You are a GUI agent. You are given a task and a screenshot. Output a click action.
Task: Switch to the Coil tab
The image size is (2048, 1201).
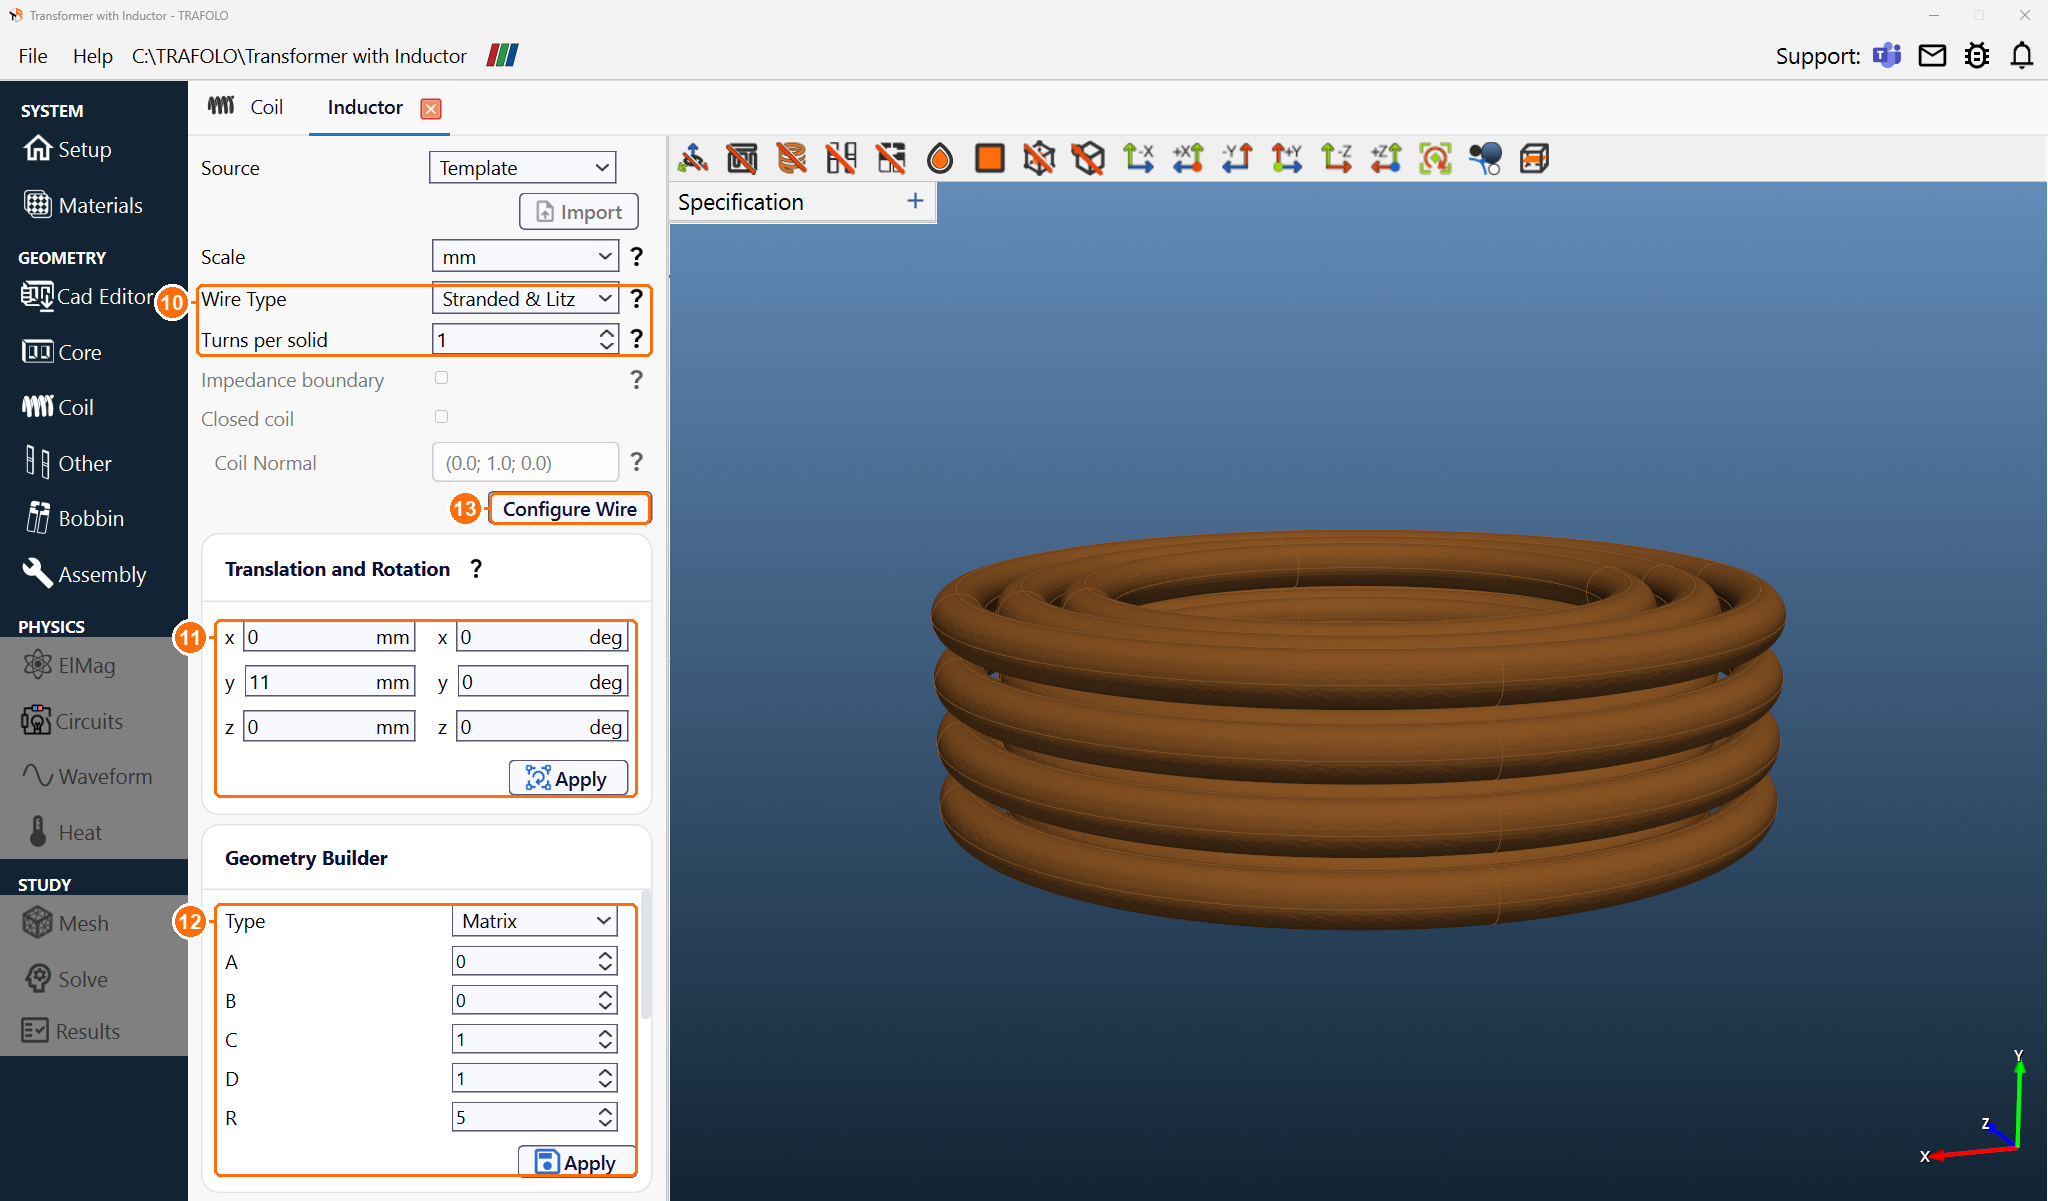point(246,107)
